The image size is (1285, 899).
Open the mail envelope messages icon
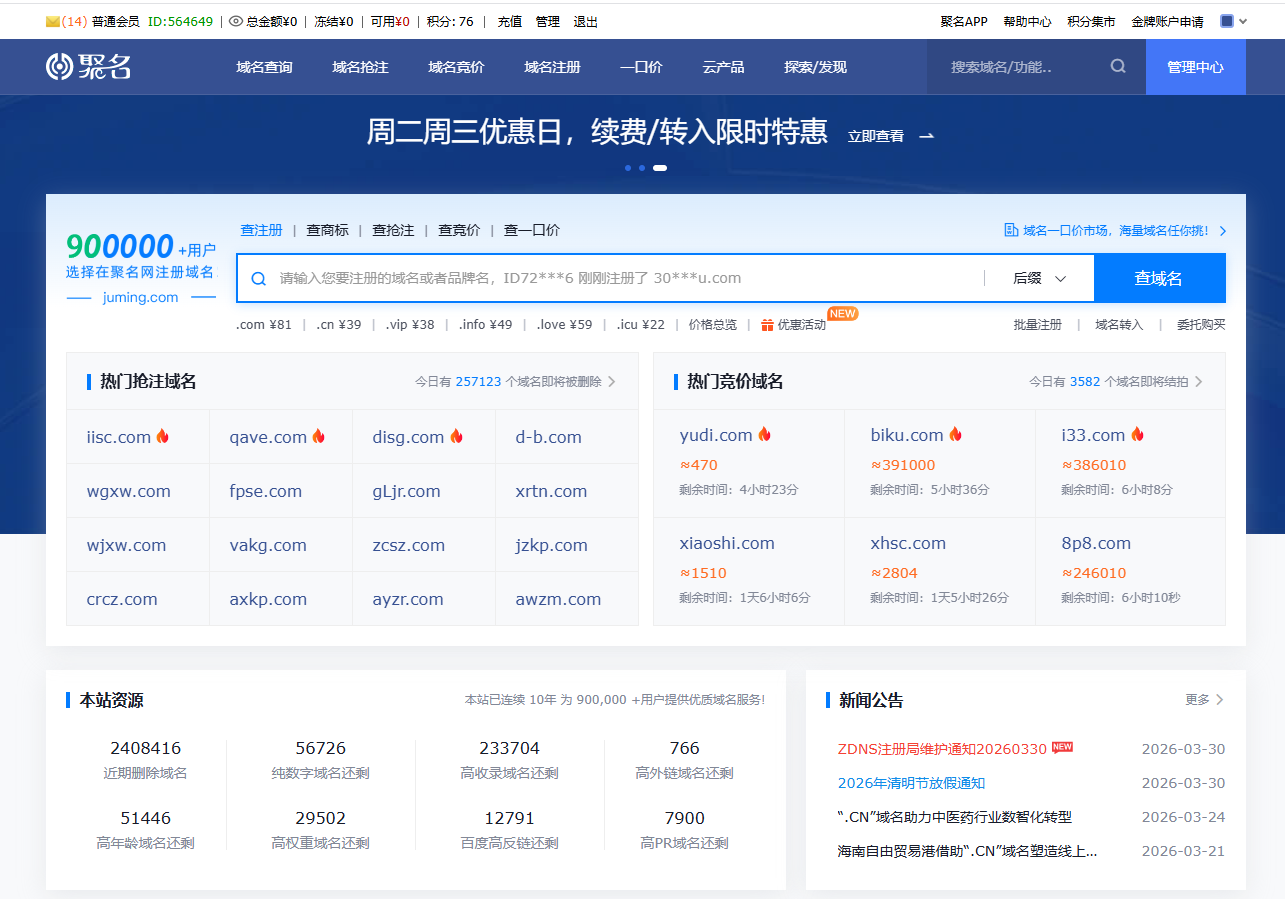coord(53,21)
